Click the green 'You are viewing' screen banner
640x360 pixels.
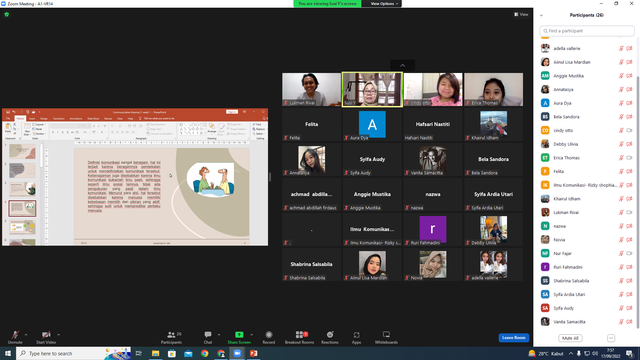point(327,4)
